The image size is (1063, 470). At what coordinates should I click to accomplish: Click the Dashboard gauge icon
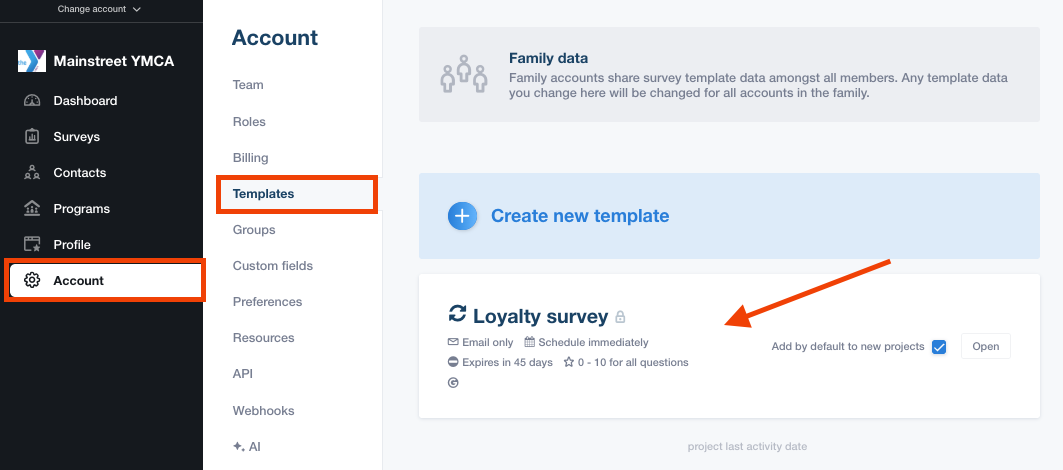[x=32, y=101]
